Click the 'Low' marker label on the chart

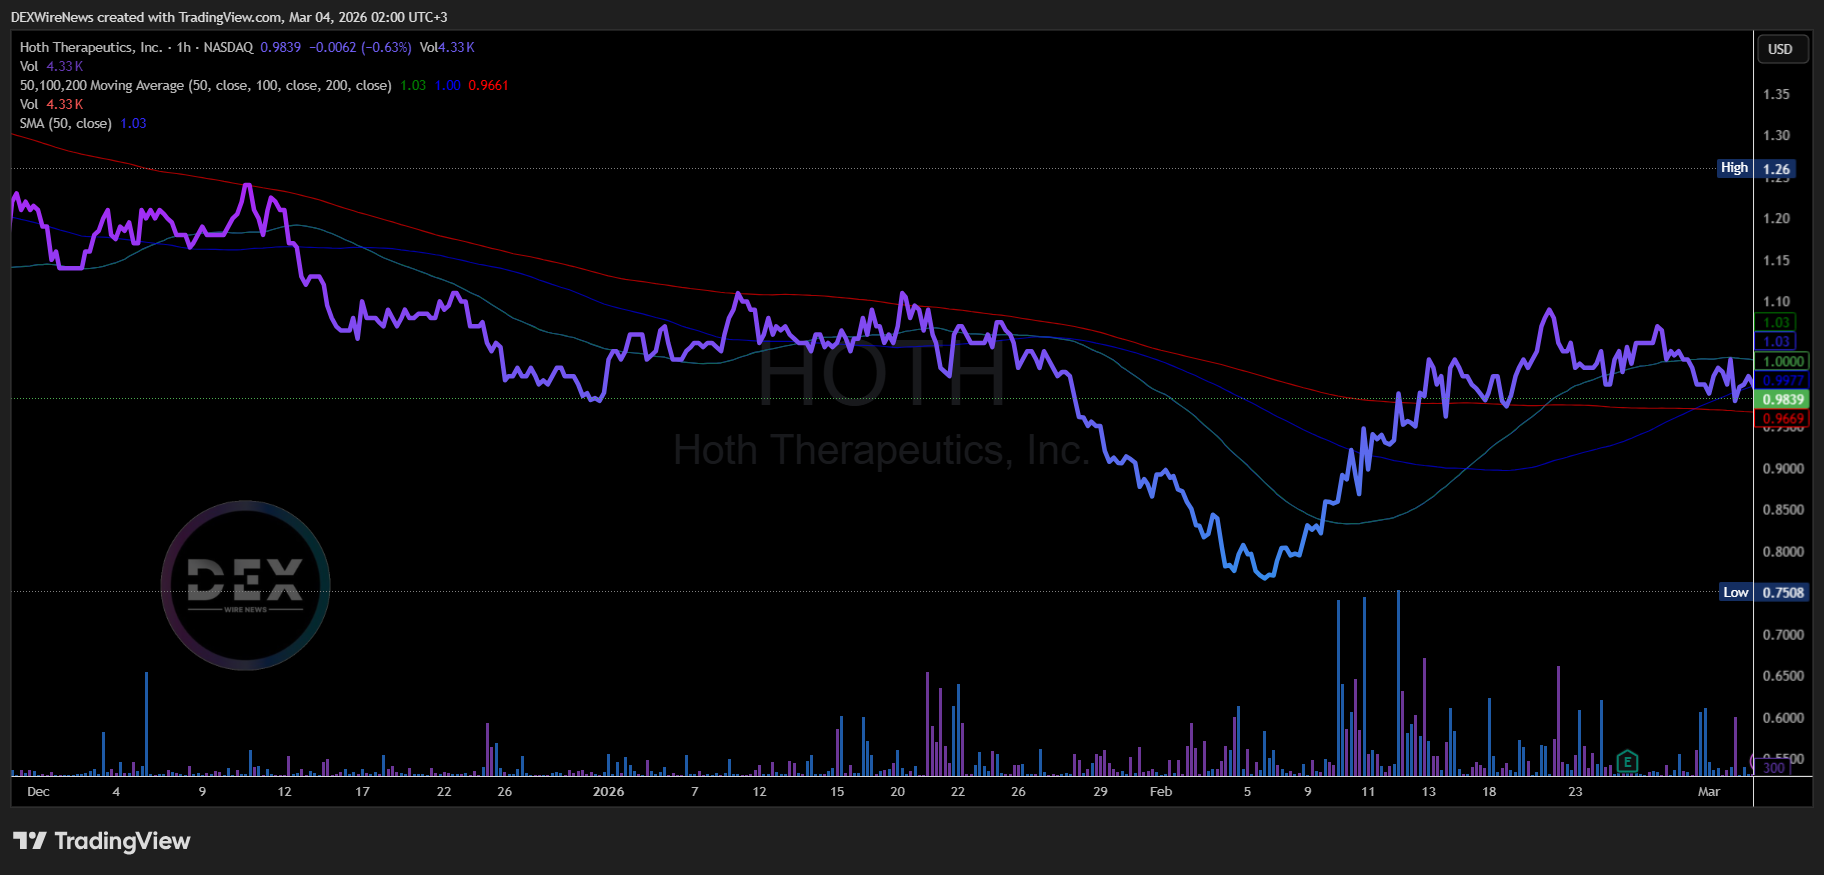pos(1735,592)
